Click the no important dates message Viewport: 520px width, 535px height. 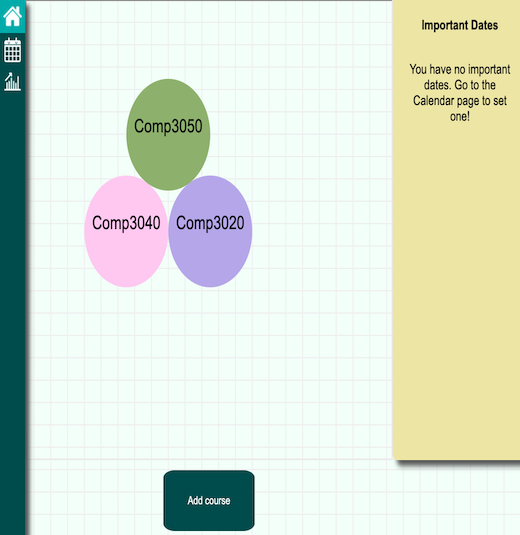pos(460,93)
